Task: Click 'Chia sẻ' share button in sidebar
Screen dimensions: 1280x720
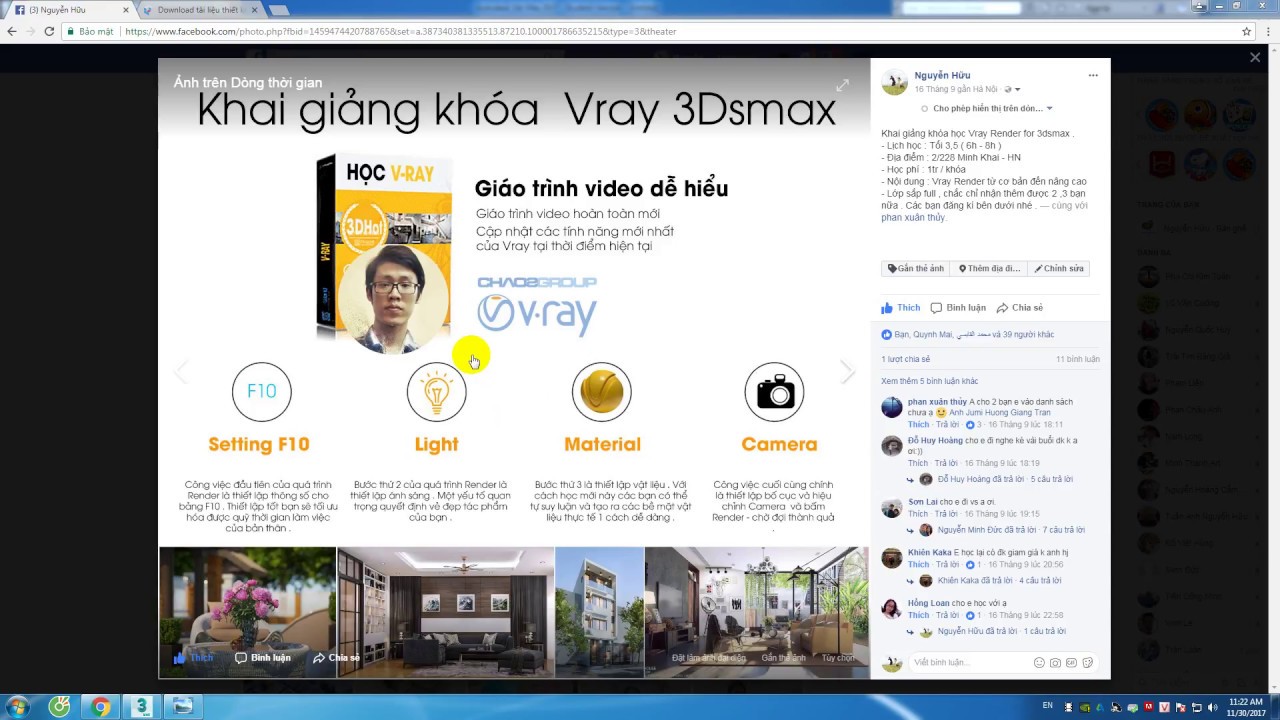Action: pos(1020,308)
